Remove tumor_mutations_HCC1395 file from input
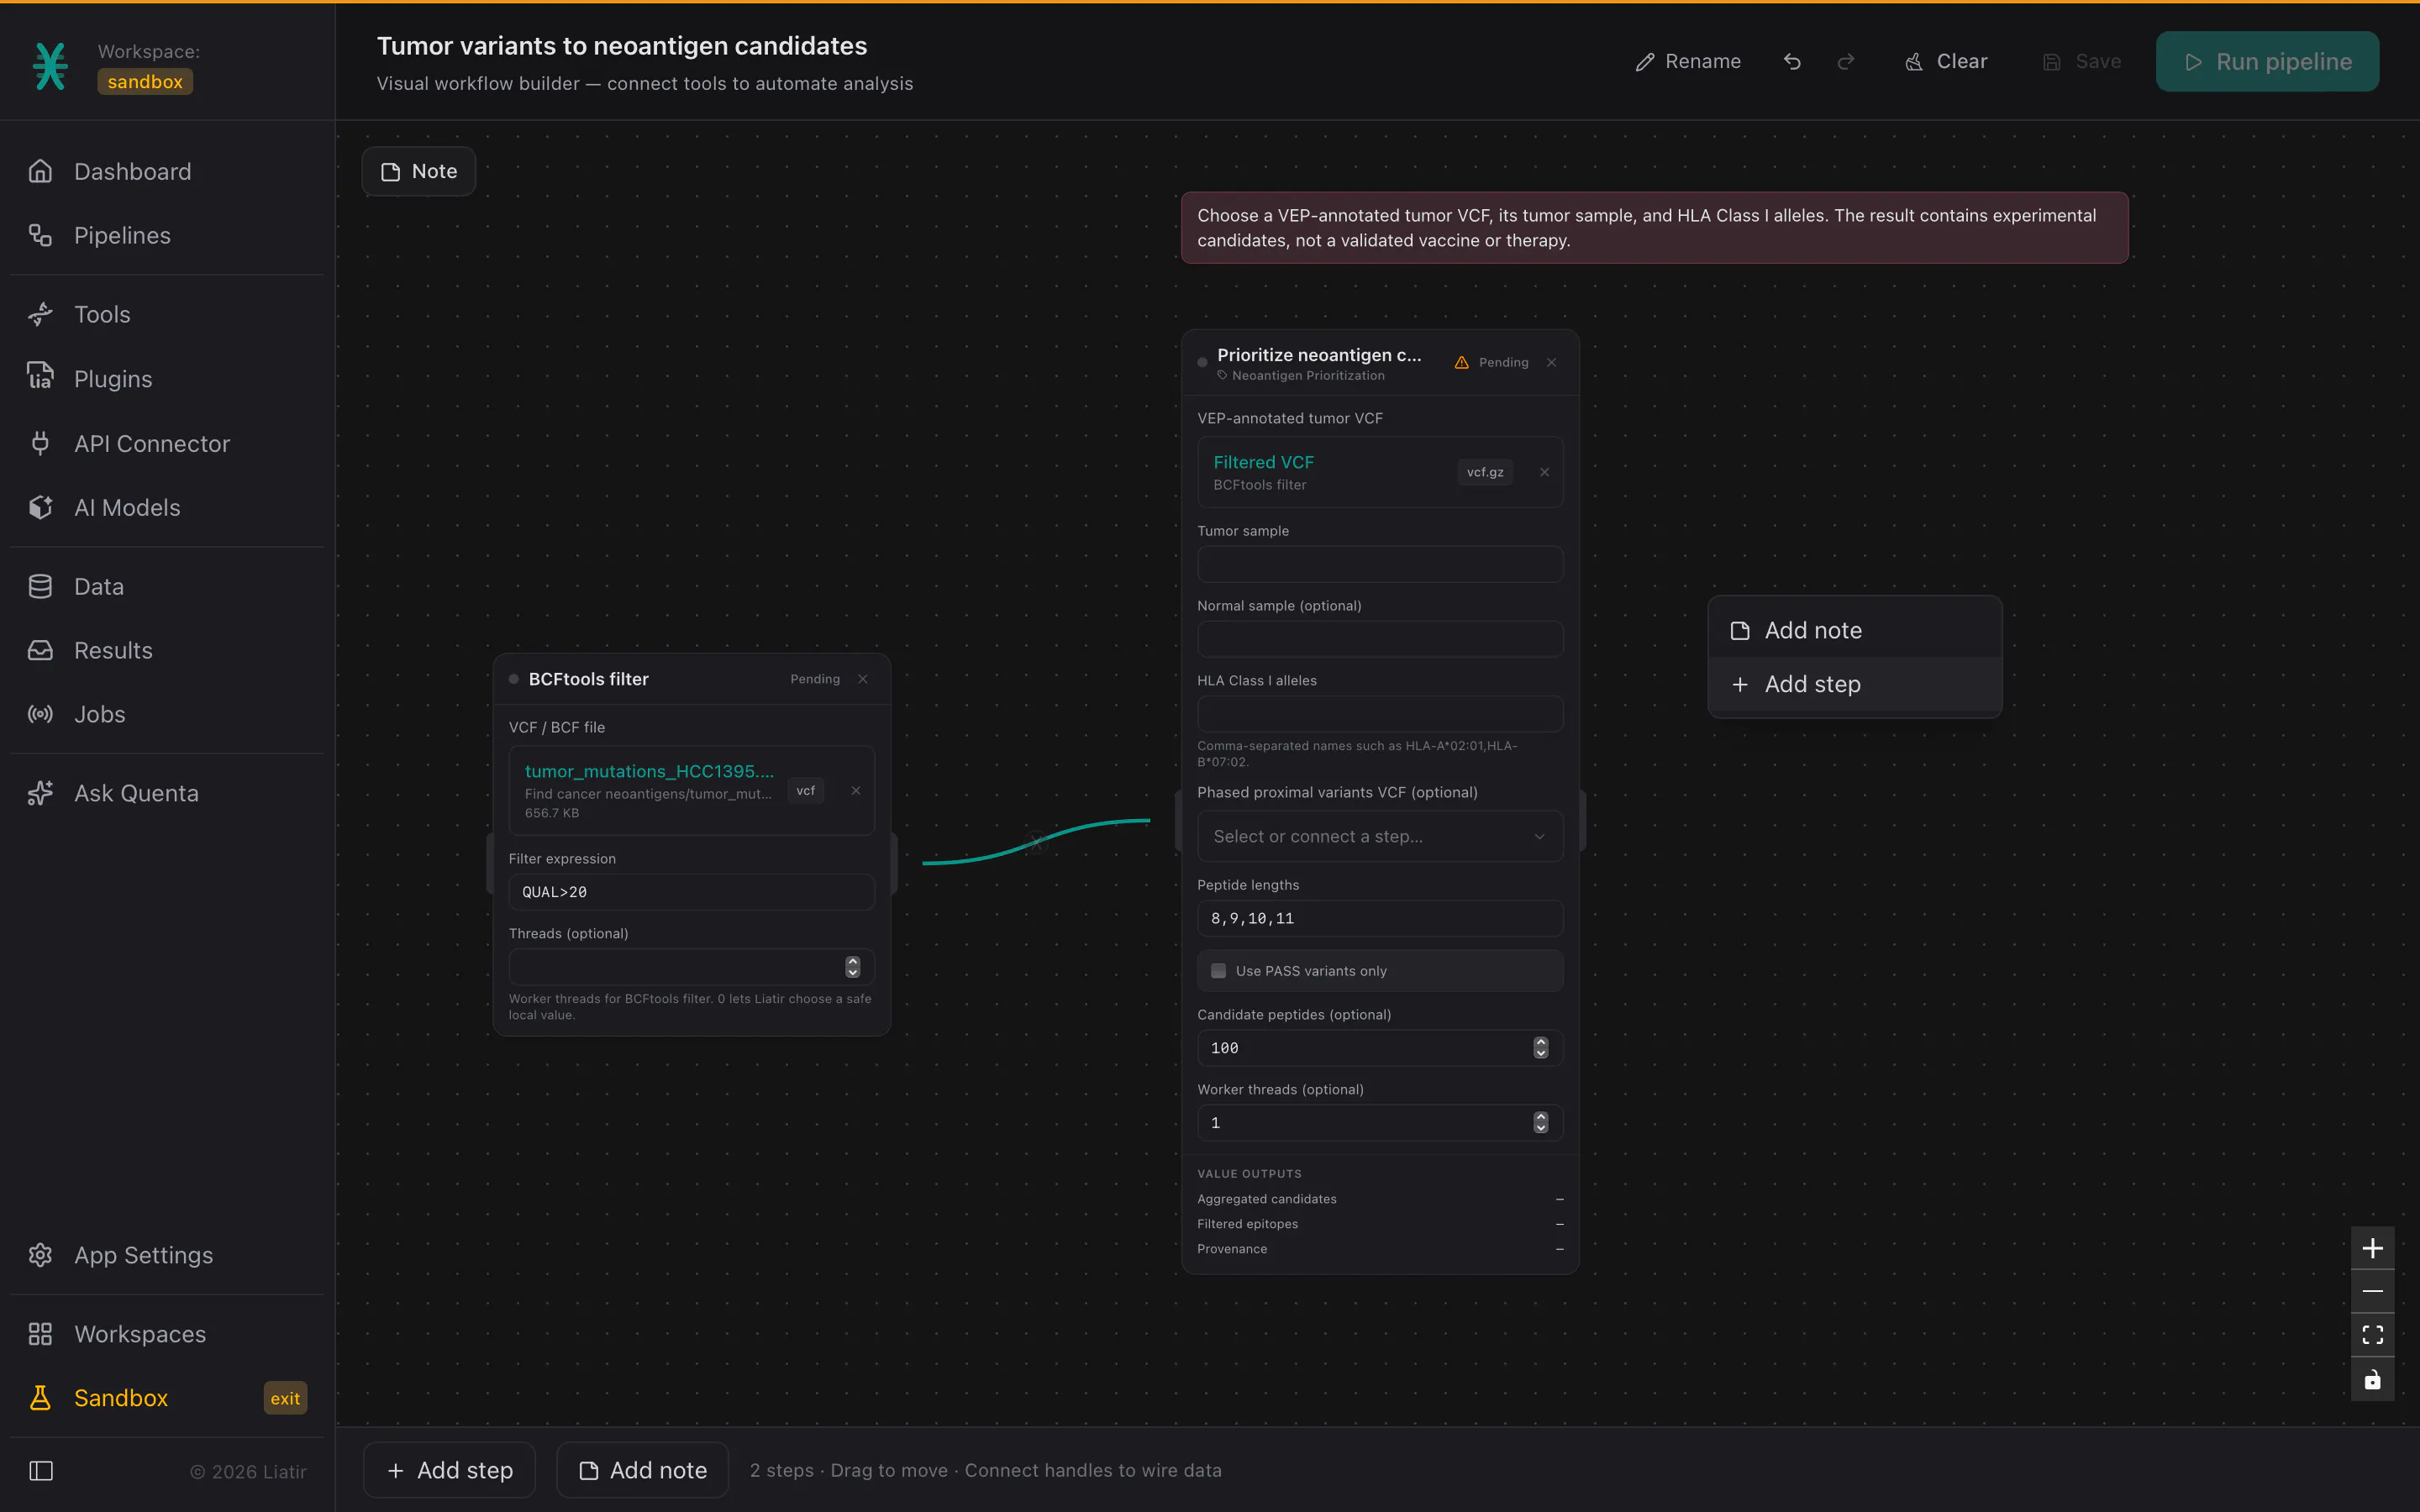This screenshot has height=1512, width=2420. tap(856, 790)
